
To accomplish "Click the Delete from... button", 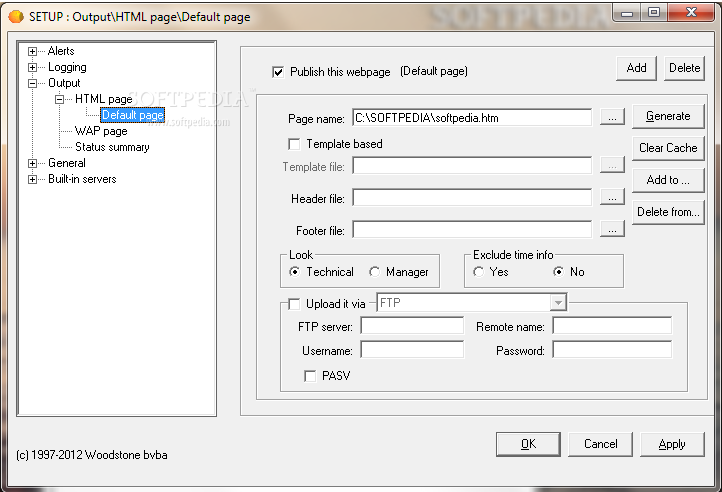I will (668, 212).
